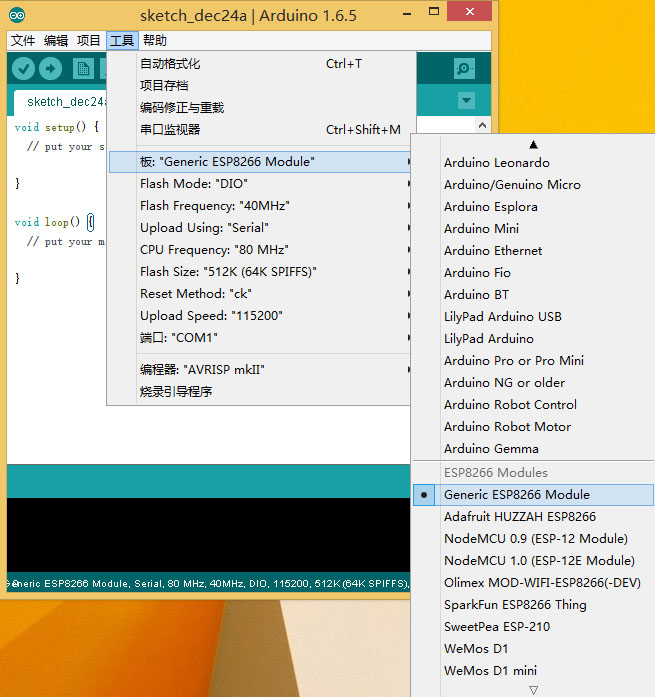Expand Upload Speed "115200" submenu
Viewport: 655px width, 697px height.
(x=260, y=316)
